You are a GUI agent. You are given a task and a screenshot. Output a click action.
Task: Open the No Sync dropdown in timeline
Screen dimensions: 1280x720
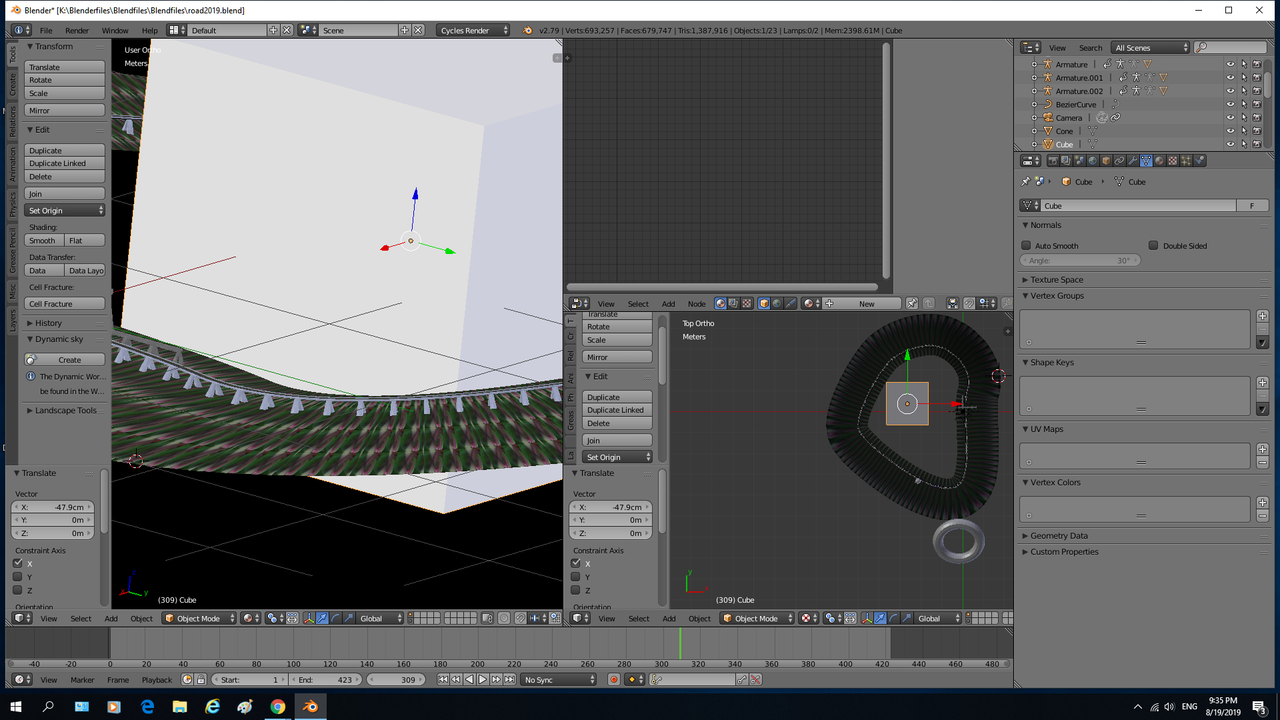point(559,679)
